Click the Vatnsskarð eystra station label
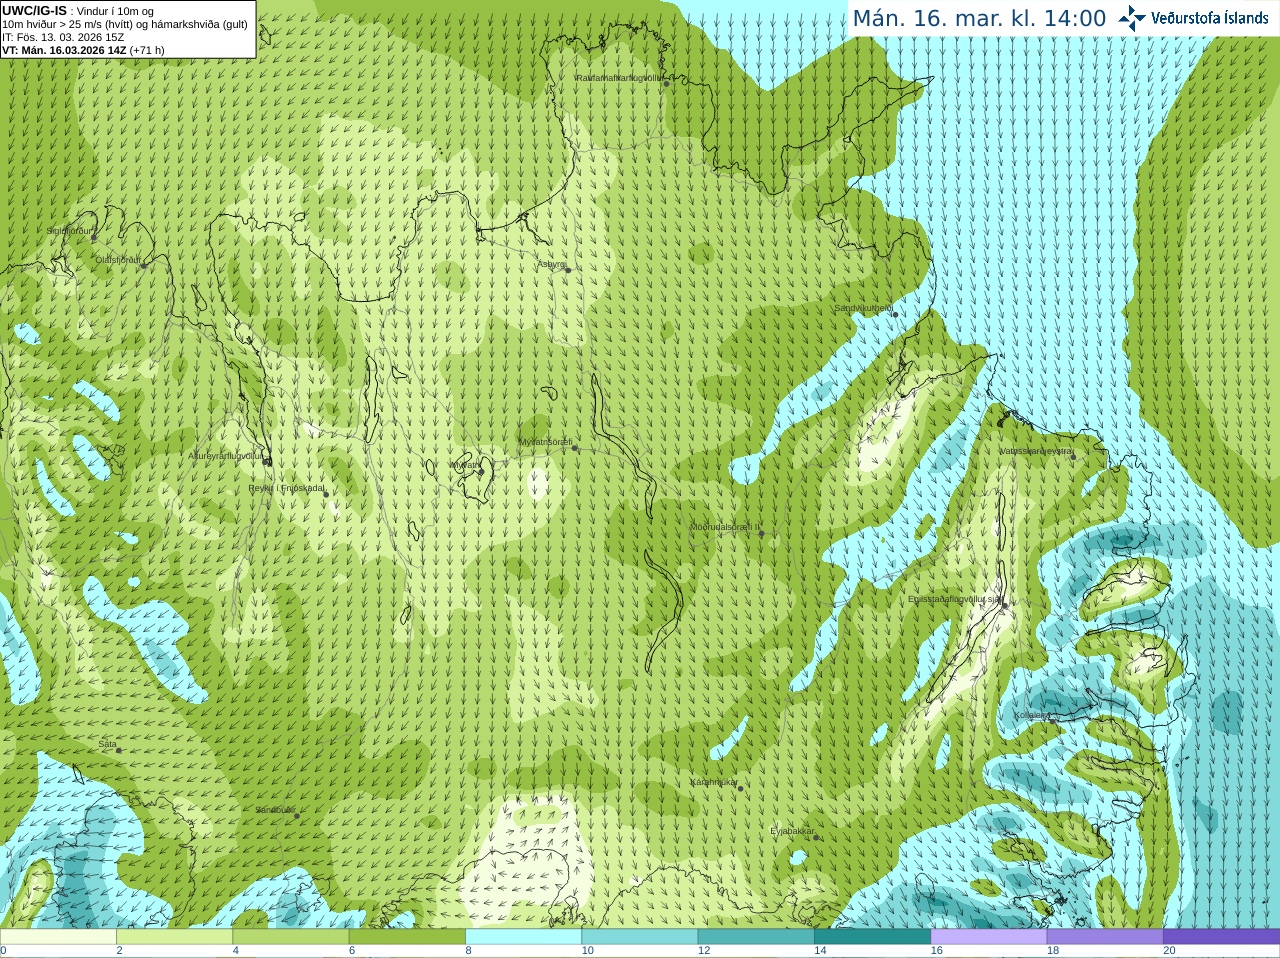Viewport: 1280px width, 958px height. coord(1036,451)
